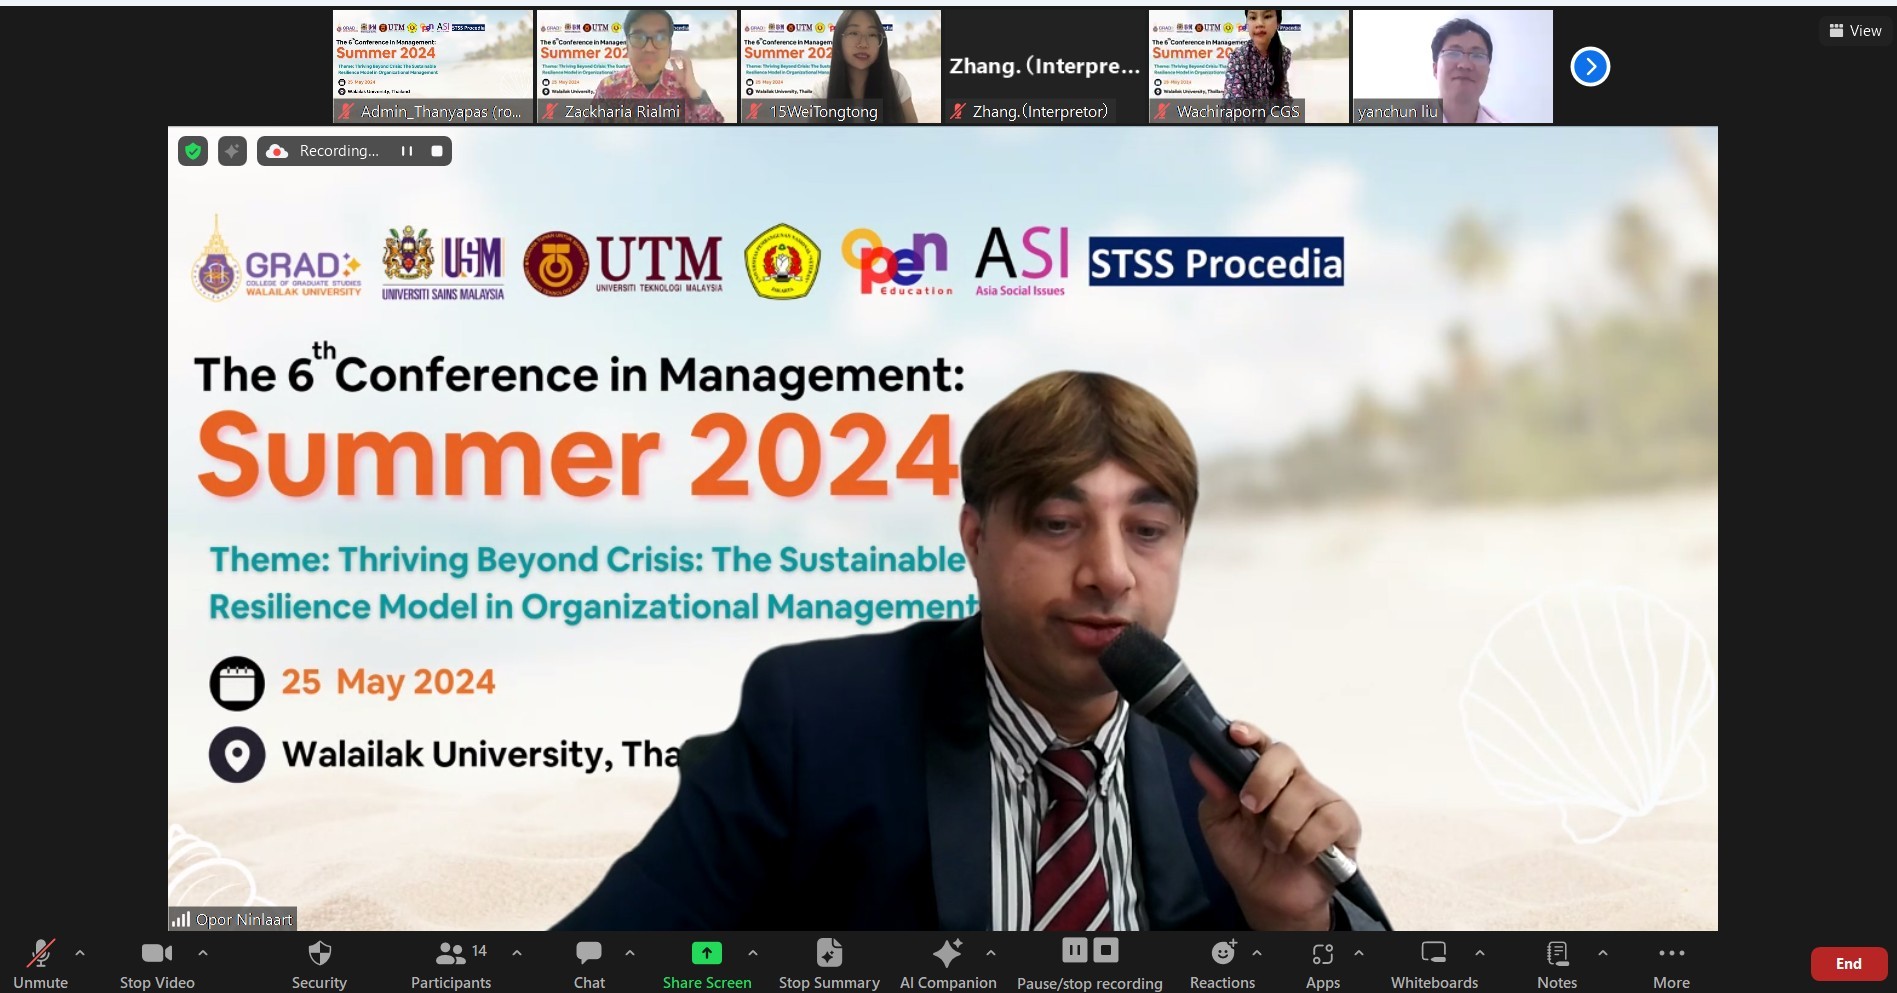Open the View layout menu
Image resolution: width=1897 pixels, height=993 pixels.
[x=1855, y=31]
